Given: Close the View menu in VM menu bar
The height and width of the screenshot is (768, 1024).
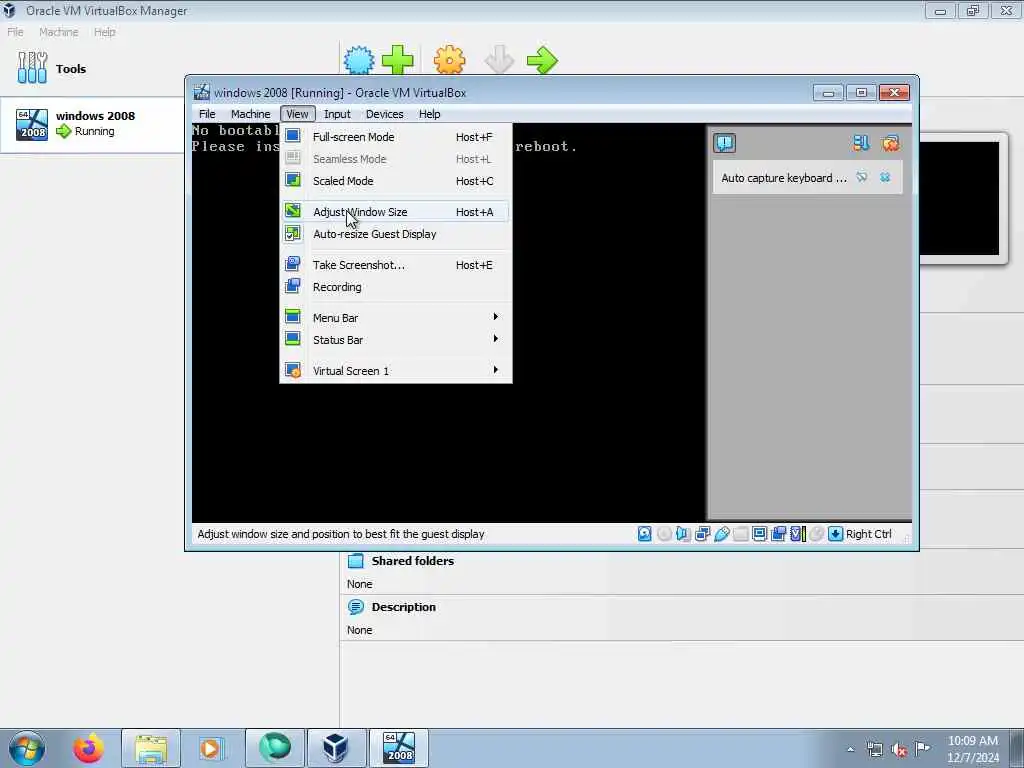Looking at the screenshot, I should pyautogui.click(x=297, y=114).
